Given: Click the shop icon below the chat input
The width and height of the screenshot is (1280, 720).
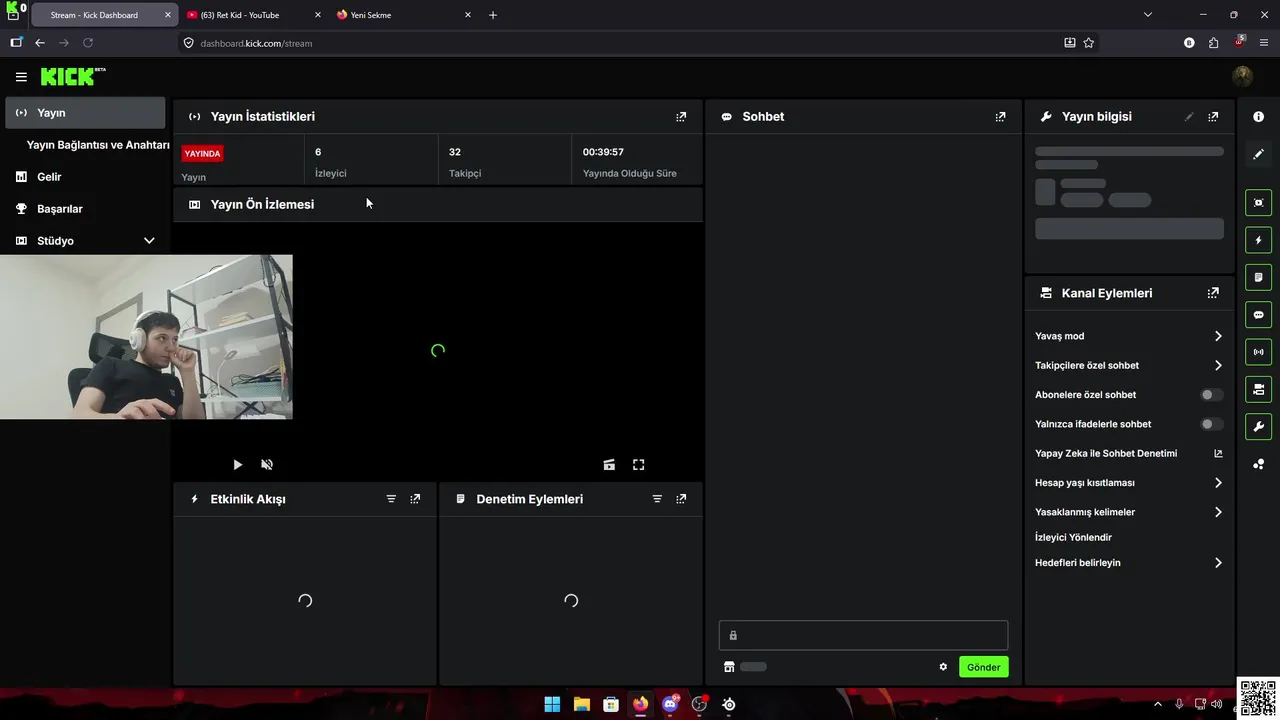Looking at the screenshot, I should [x=729, y=667].
